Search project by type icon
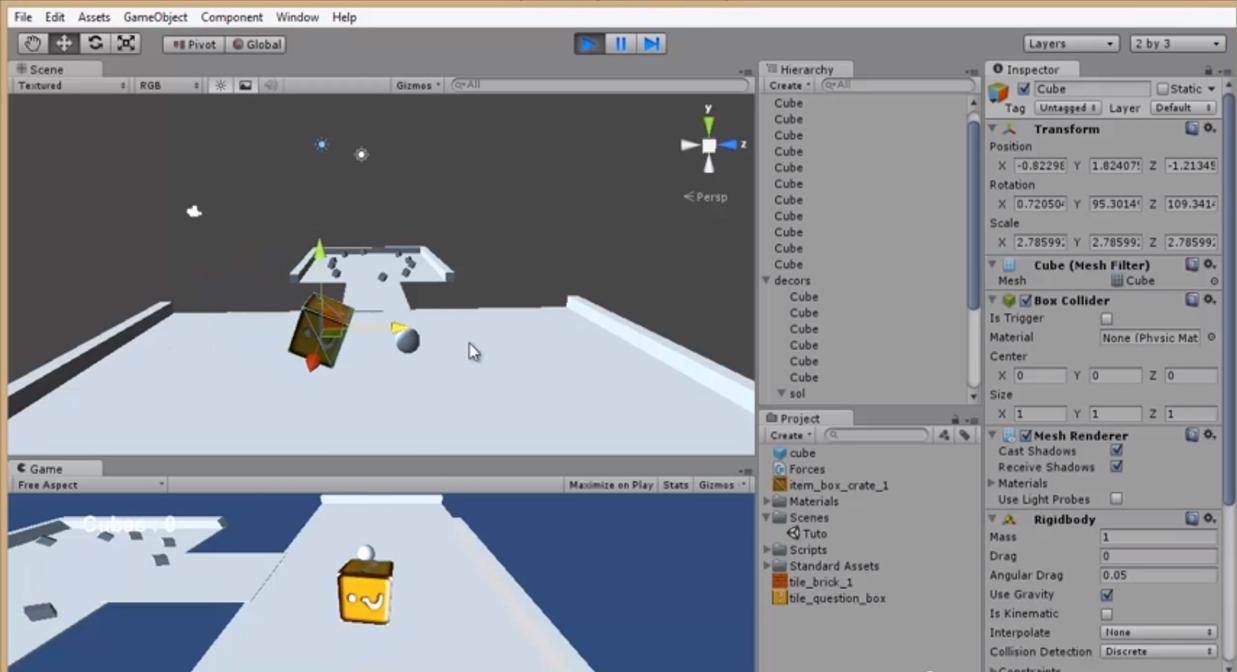This screenshot has height=672, width=1237. [944, 435]
